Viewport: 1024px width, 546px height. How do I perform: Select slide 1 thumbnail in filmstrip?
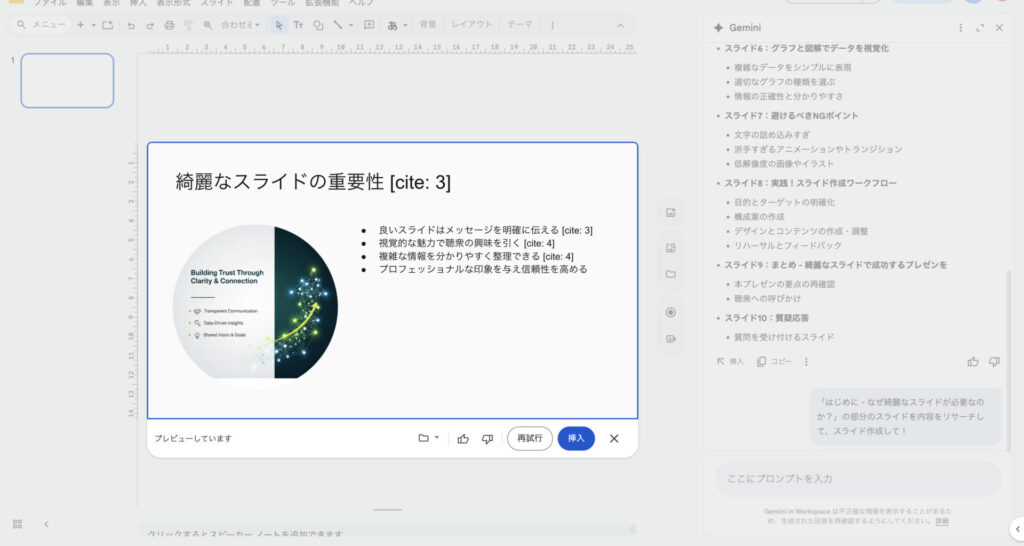[67, 80]
